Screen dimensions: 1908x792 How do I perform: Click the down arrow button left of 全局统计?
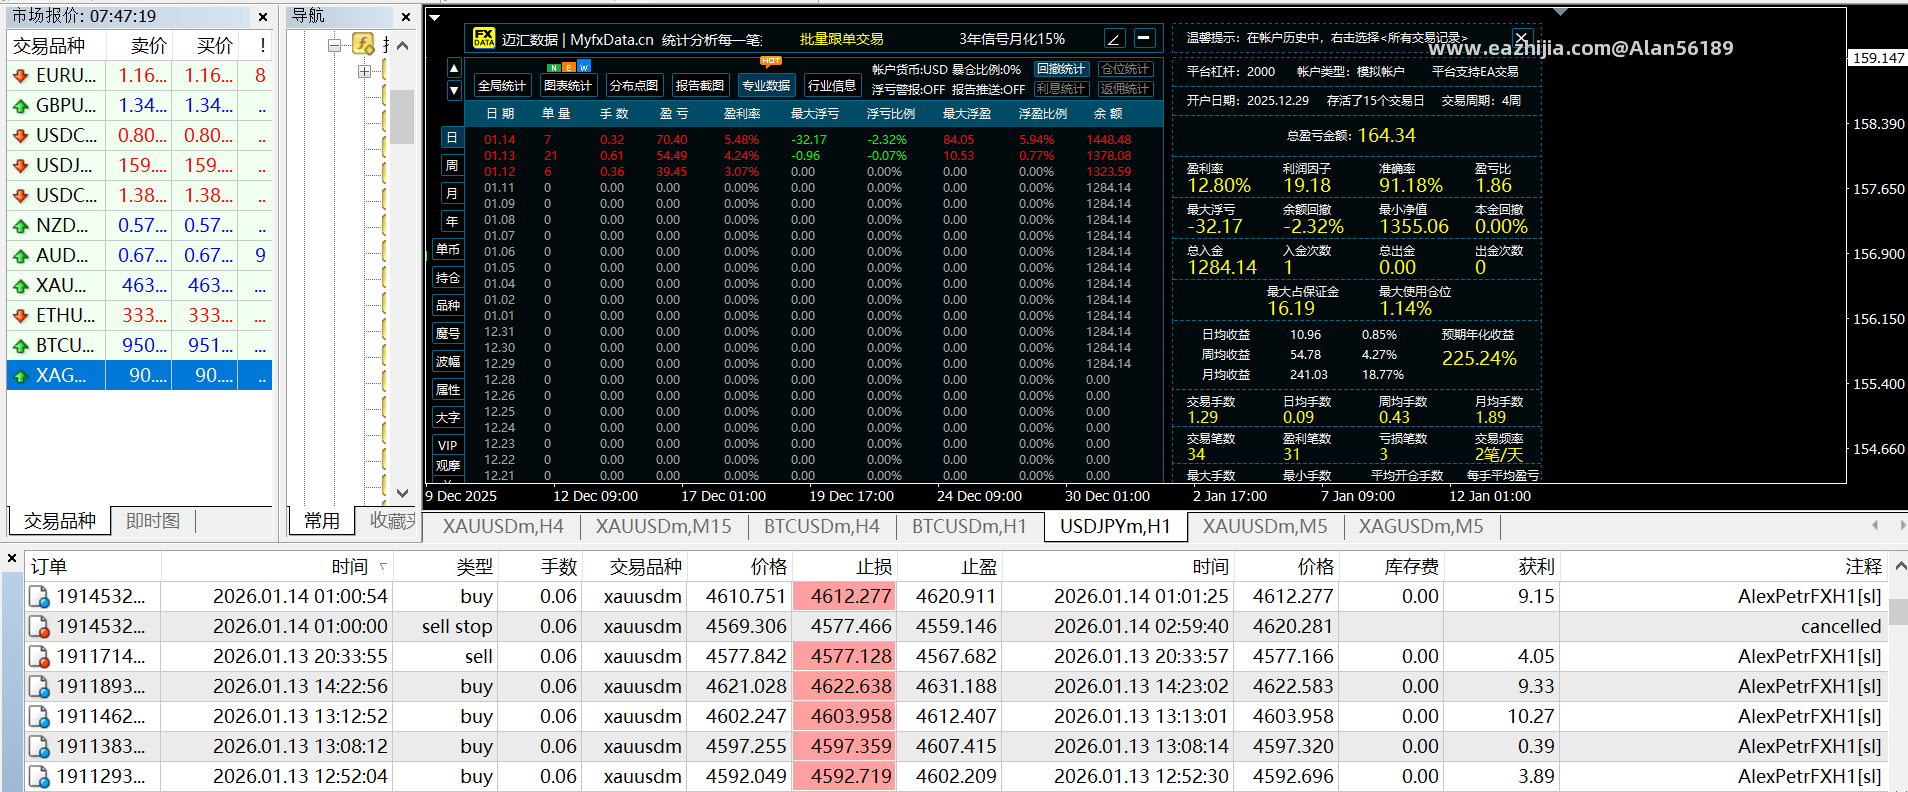click(454, 90)
